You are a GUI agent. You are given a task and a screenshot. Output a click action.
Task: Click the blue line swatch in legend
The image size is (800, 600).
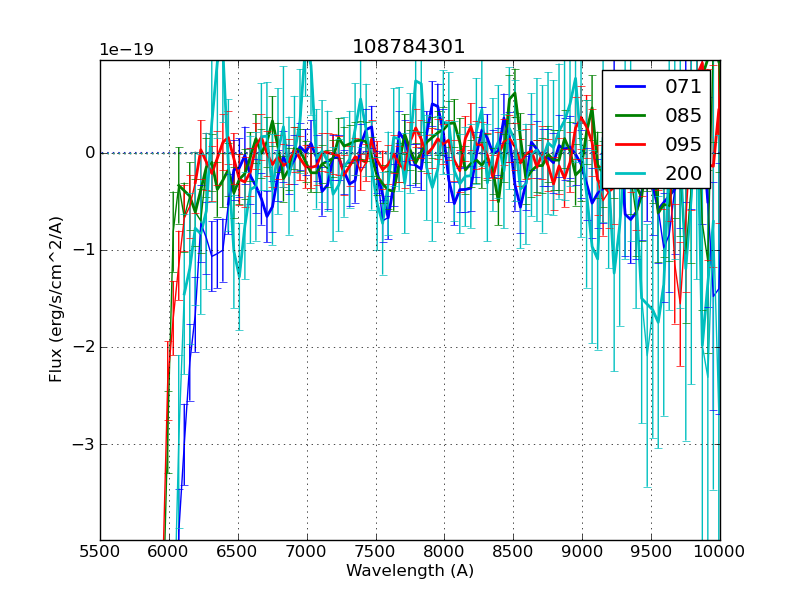coord(632,86)
